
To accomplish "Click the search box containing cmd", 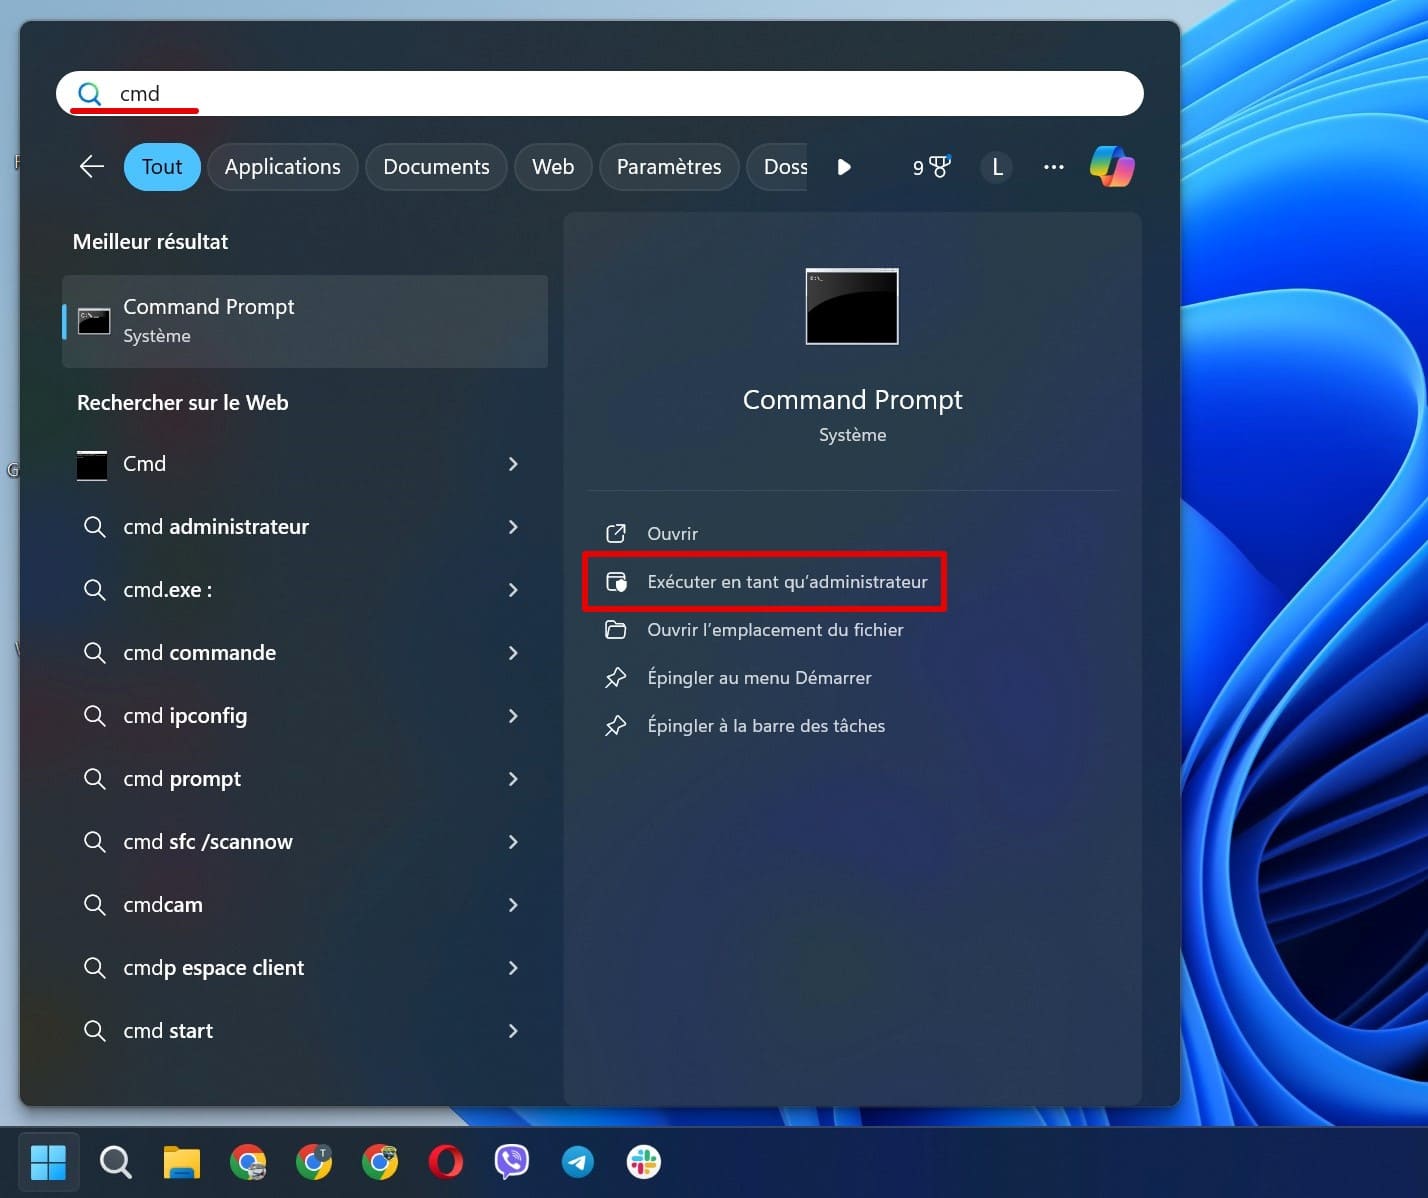I will pyautogui.click(x=599, y=93).
